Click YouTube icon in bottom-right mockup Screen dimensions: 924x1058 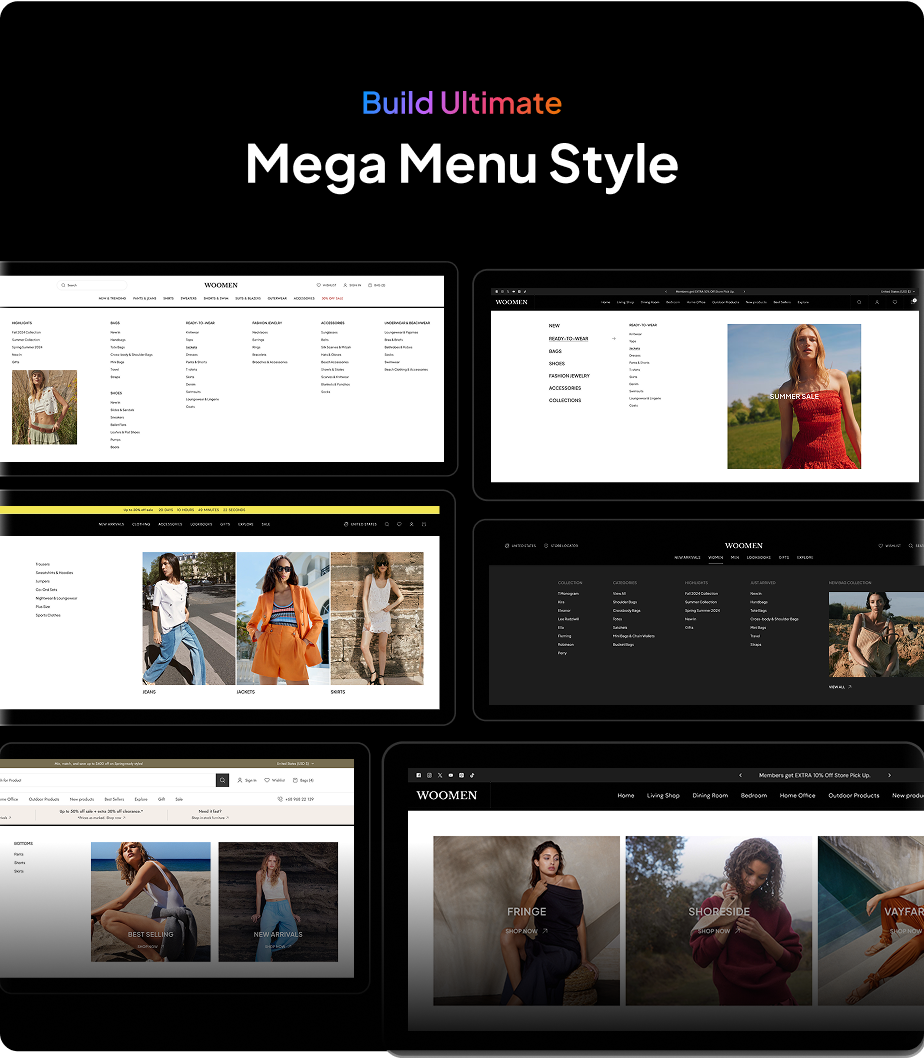(451, 775)
